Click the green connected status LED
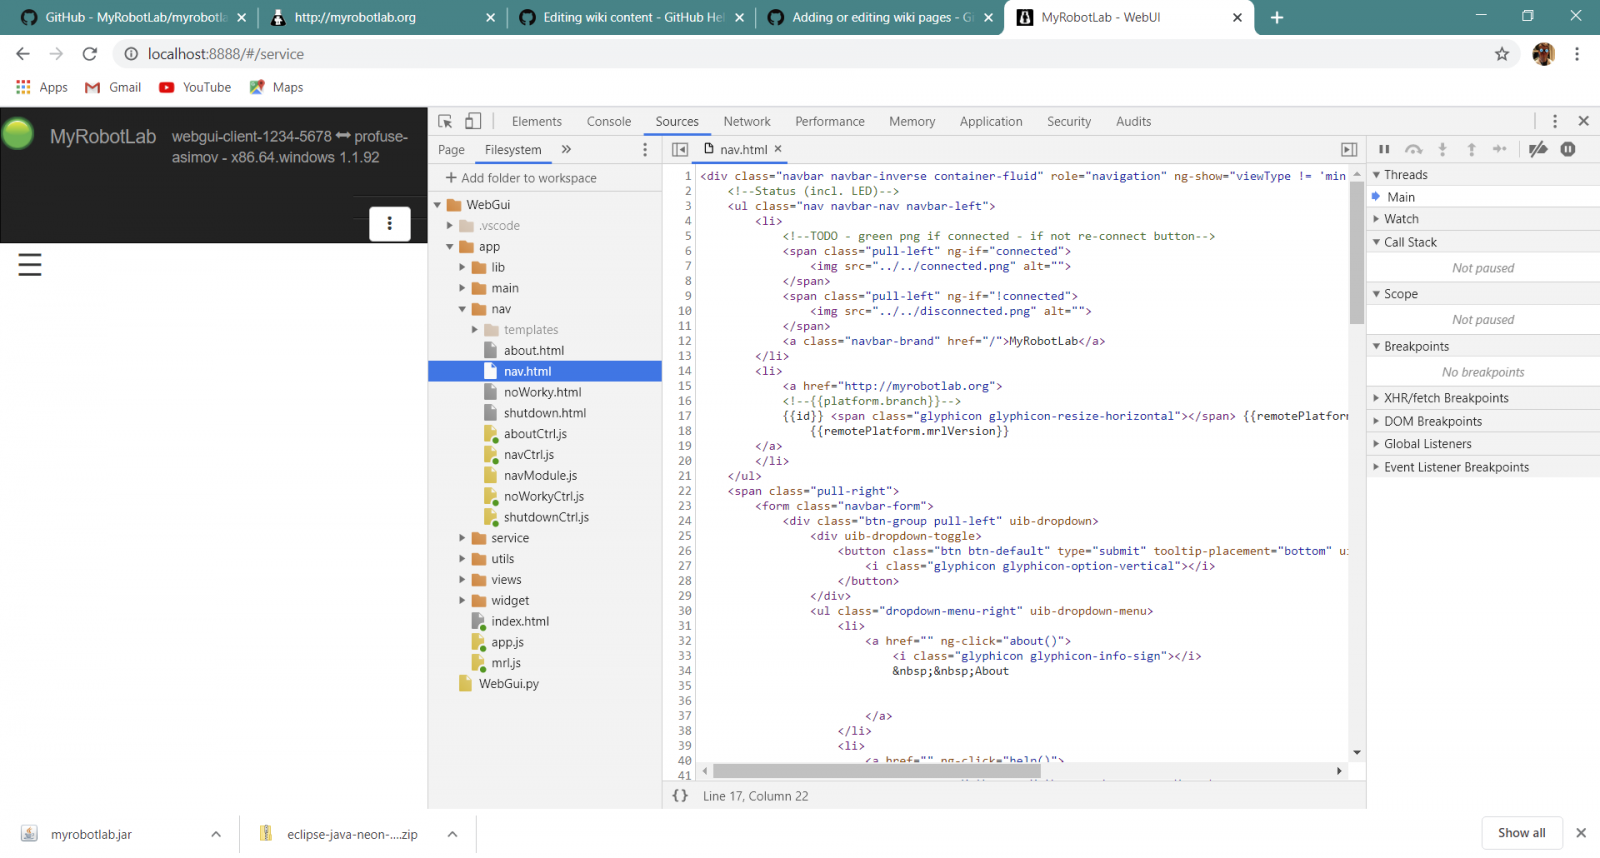1600x858 pixels. (18, 134)
